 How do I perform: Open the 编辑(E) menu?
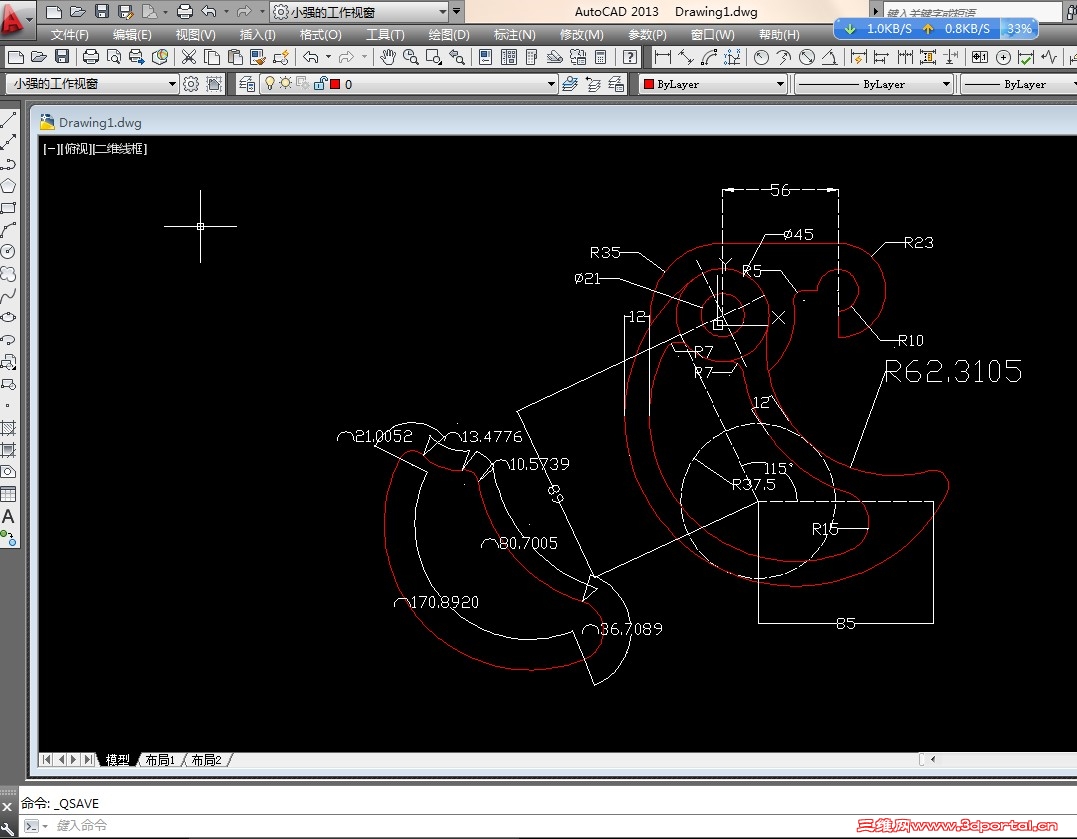[x=132, y=34]
